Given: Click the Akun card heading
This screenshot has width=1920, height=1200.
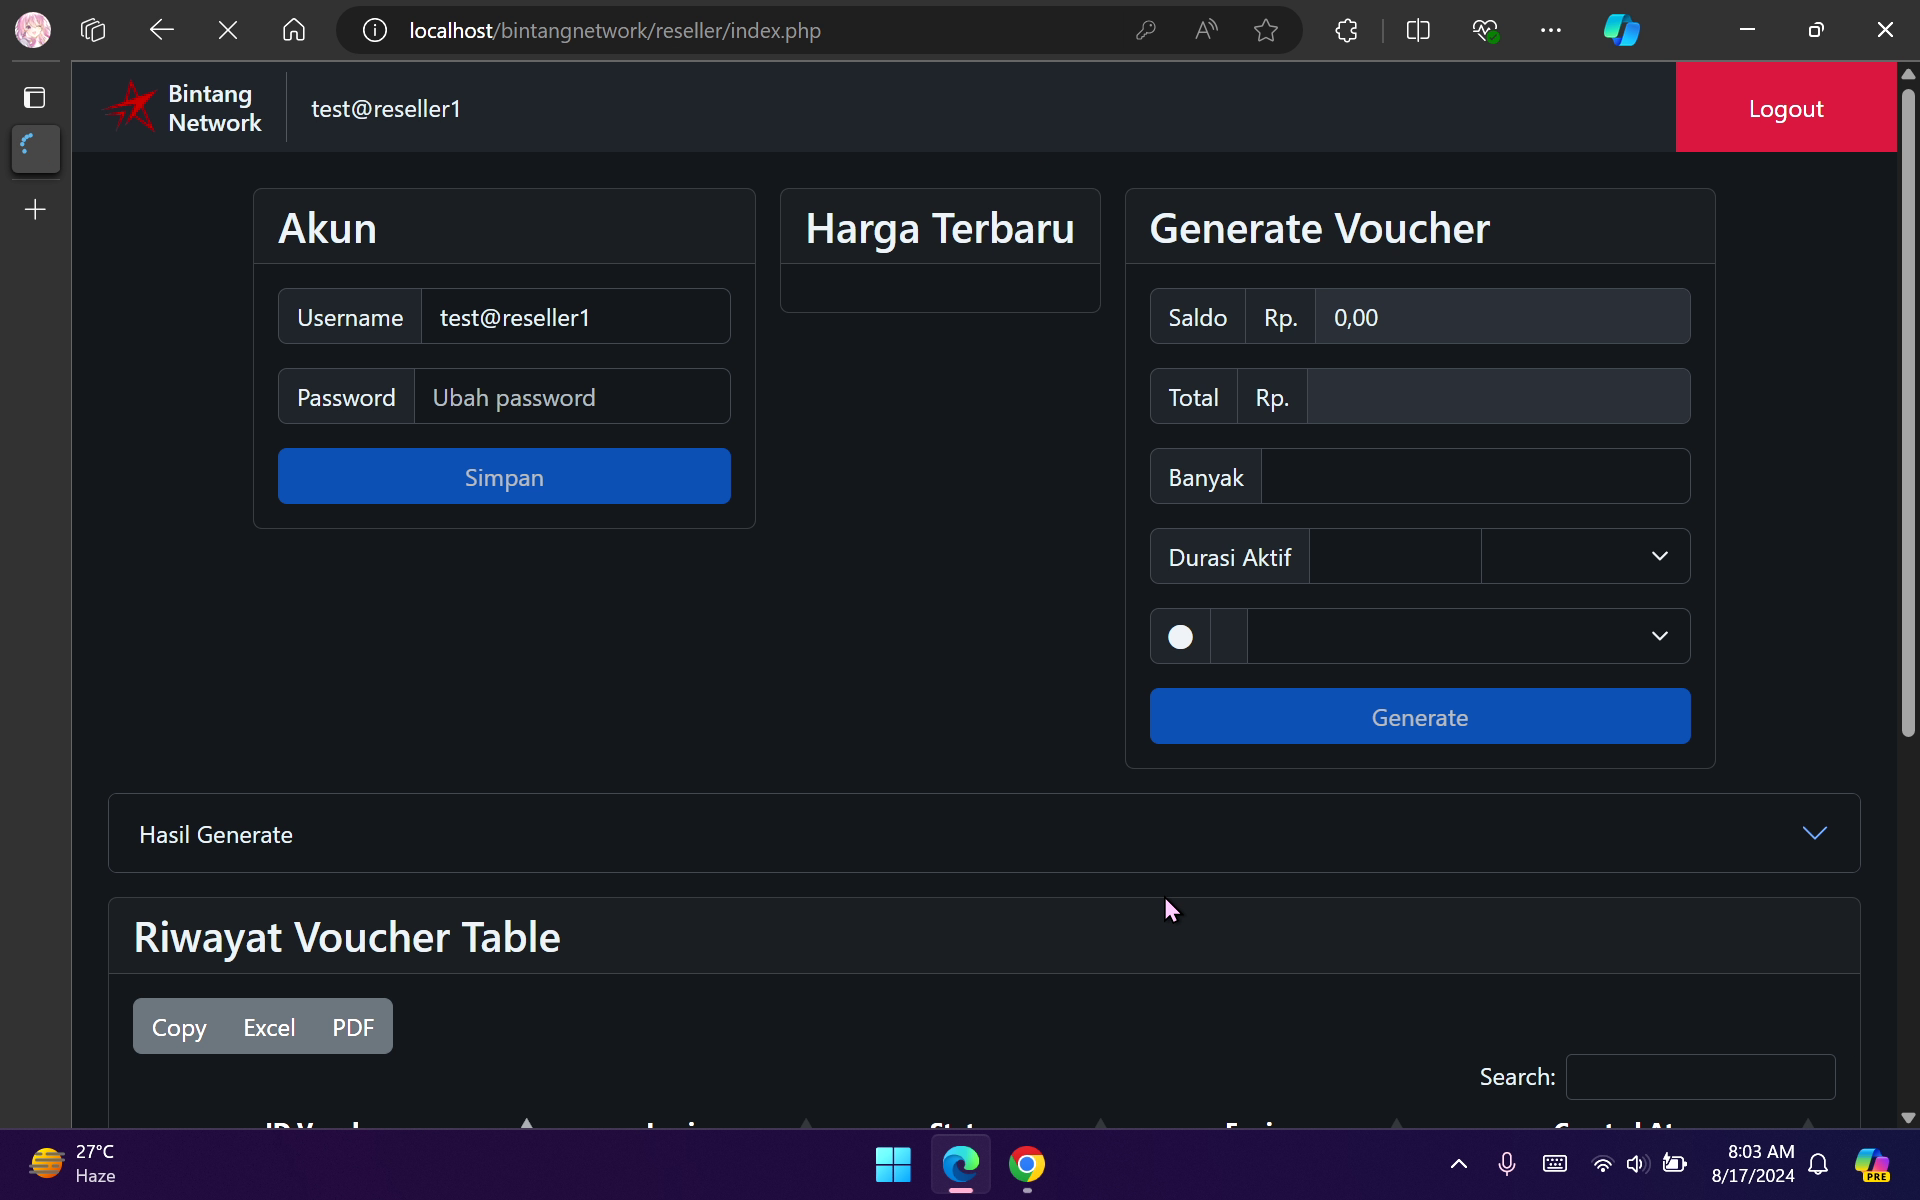Looking at the screenshot, I should (x=328, y=228).
